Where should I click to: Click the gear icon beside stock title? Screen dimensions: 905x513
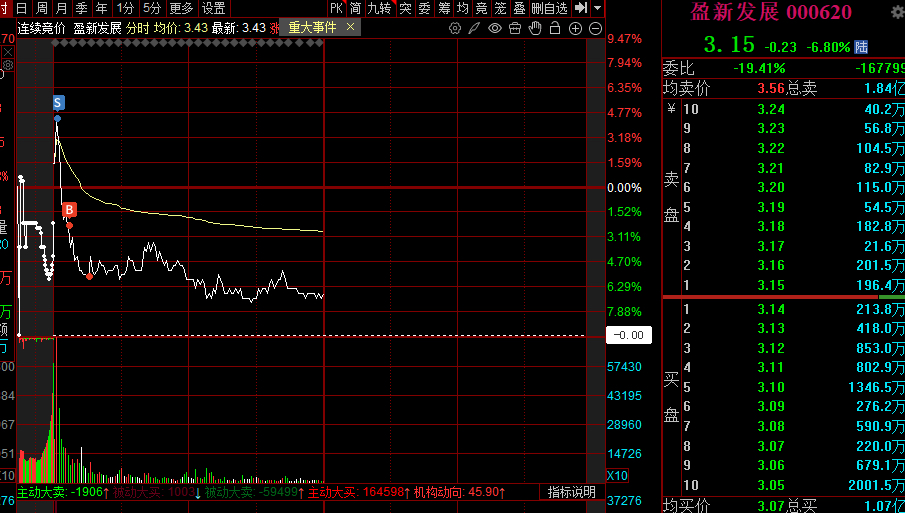click(x=898, y=13)
